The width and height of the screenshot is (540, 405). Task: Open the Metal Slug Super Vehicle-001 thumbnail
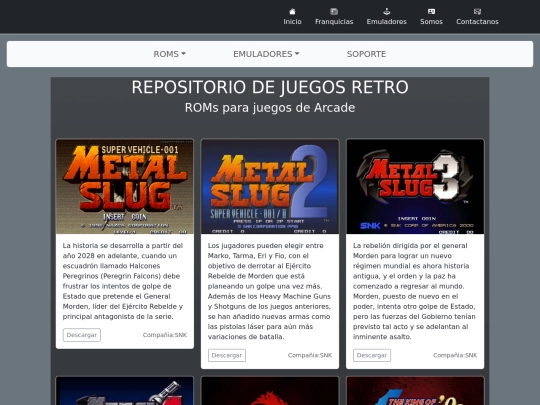coord(125,187)
